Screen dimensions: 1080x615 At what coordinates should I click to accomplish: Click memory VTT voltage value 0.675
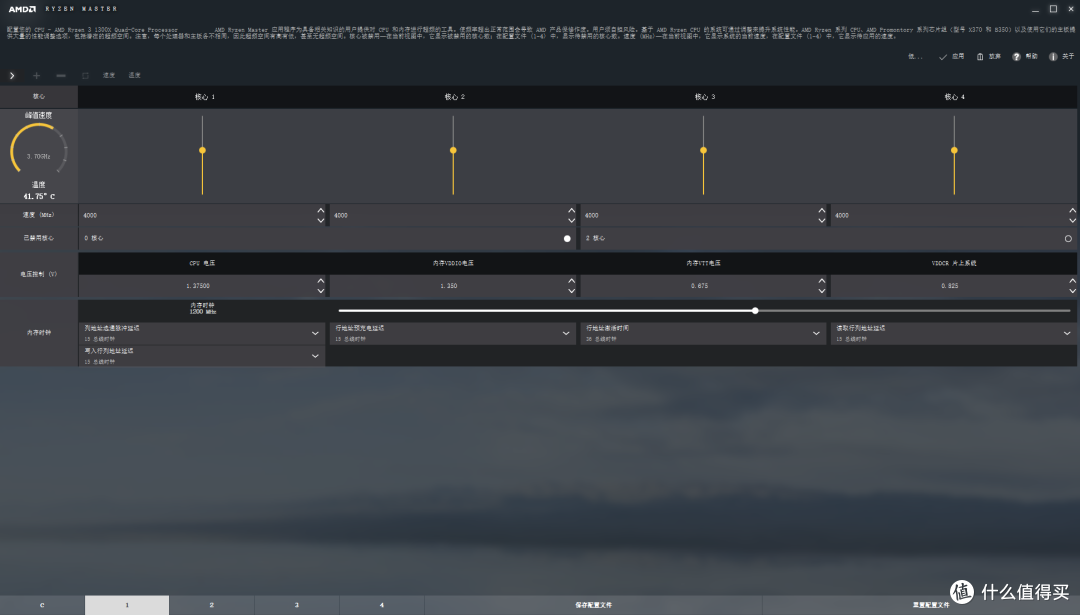click(699, 286)
